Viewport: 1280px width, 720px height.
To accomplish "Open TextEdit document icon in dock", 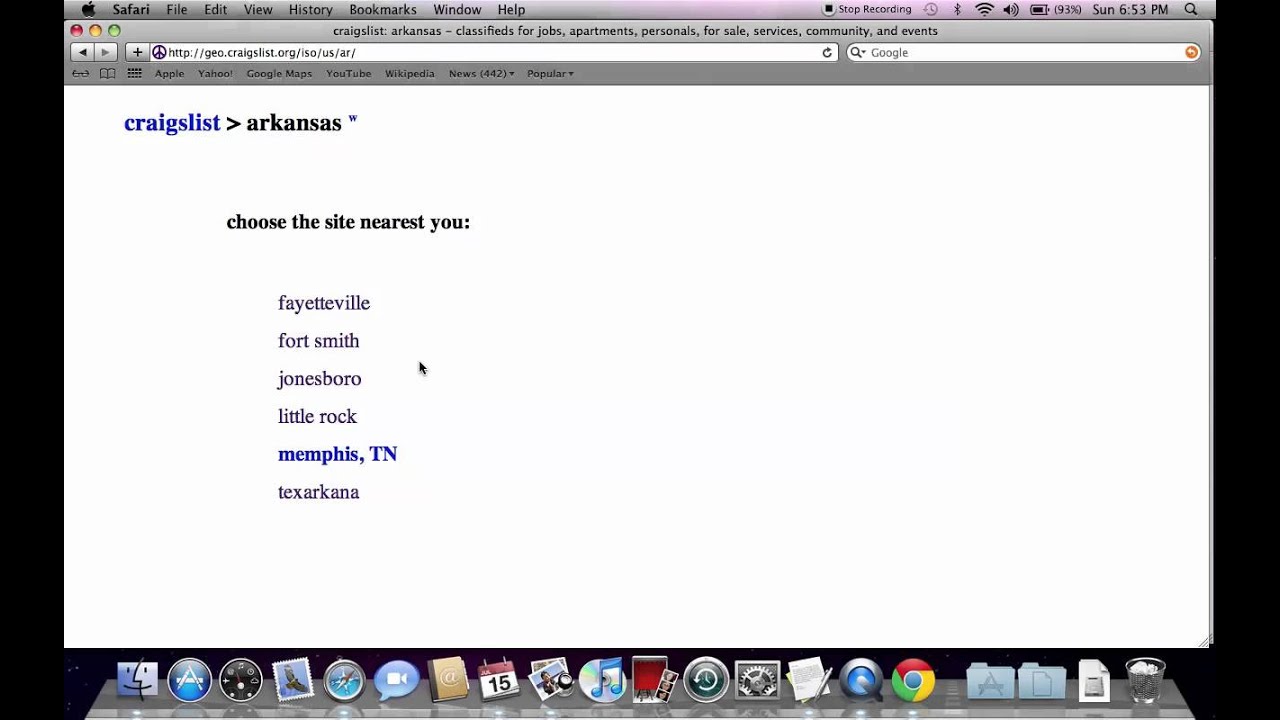I will point(809,680).
